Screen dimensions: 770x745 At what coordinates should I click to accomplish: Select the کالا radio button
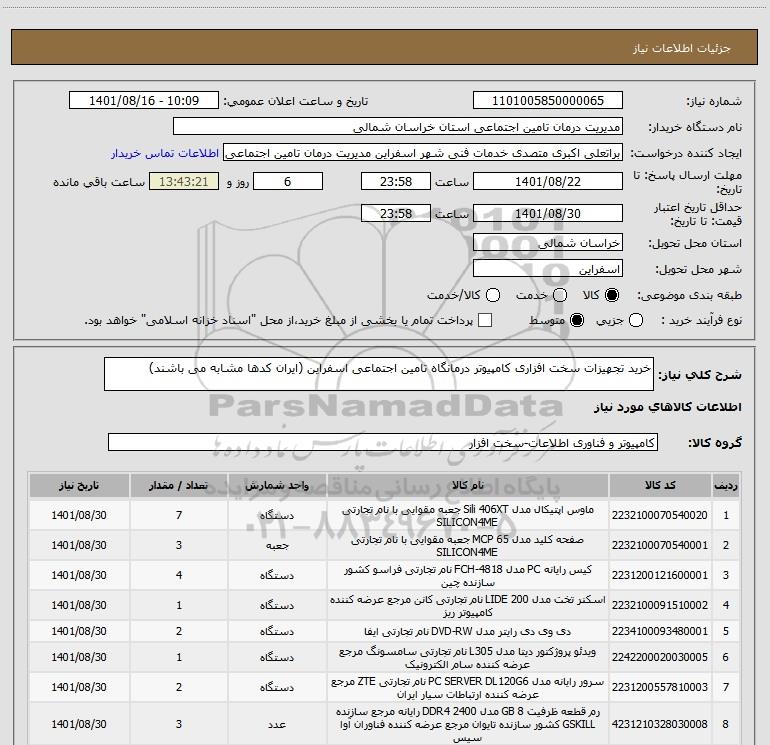612,295
